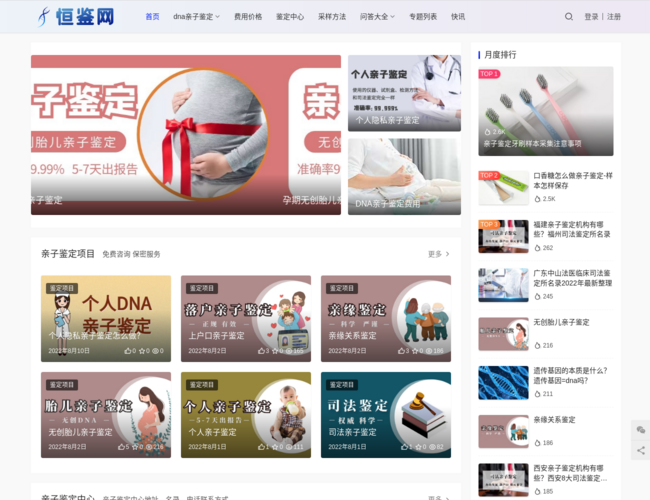Viewport: 650px width, 500px height.
Task: Click like icon under 遗传基因的本质 article
Action: click(537, 394)
